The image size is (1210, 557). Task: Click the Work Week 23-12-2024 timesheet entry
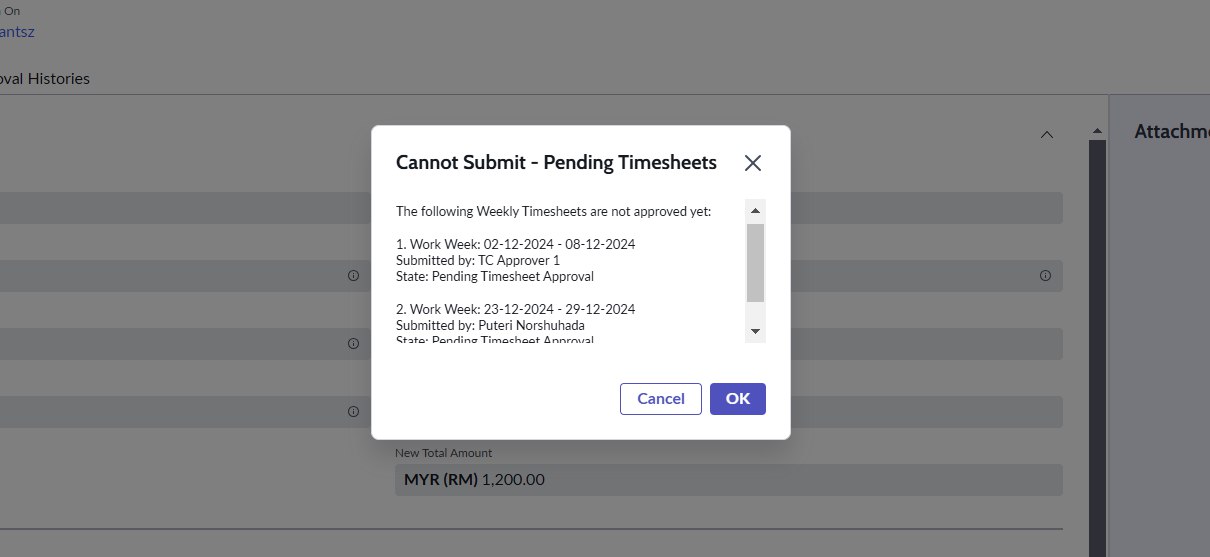[x=515, y=309]
